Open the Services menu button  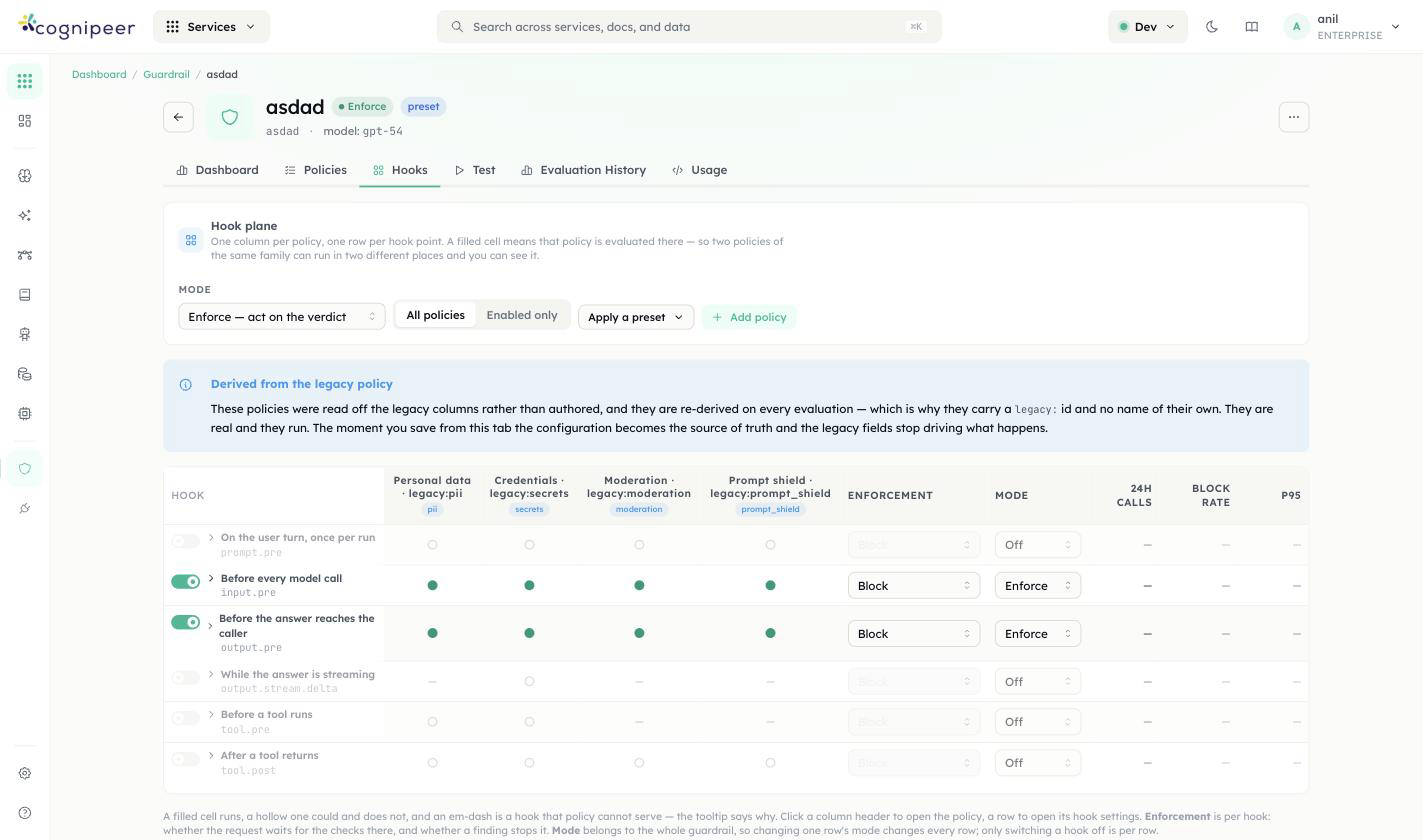point(211,27)
